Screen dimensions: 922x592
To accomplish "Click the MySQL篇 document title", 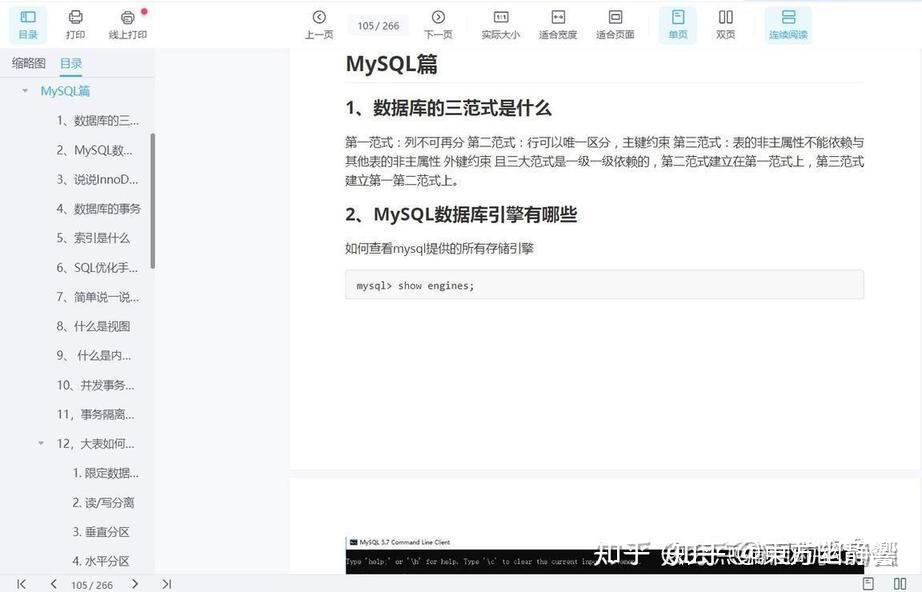I will click(392, 64).
